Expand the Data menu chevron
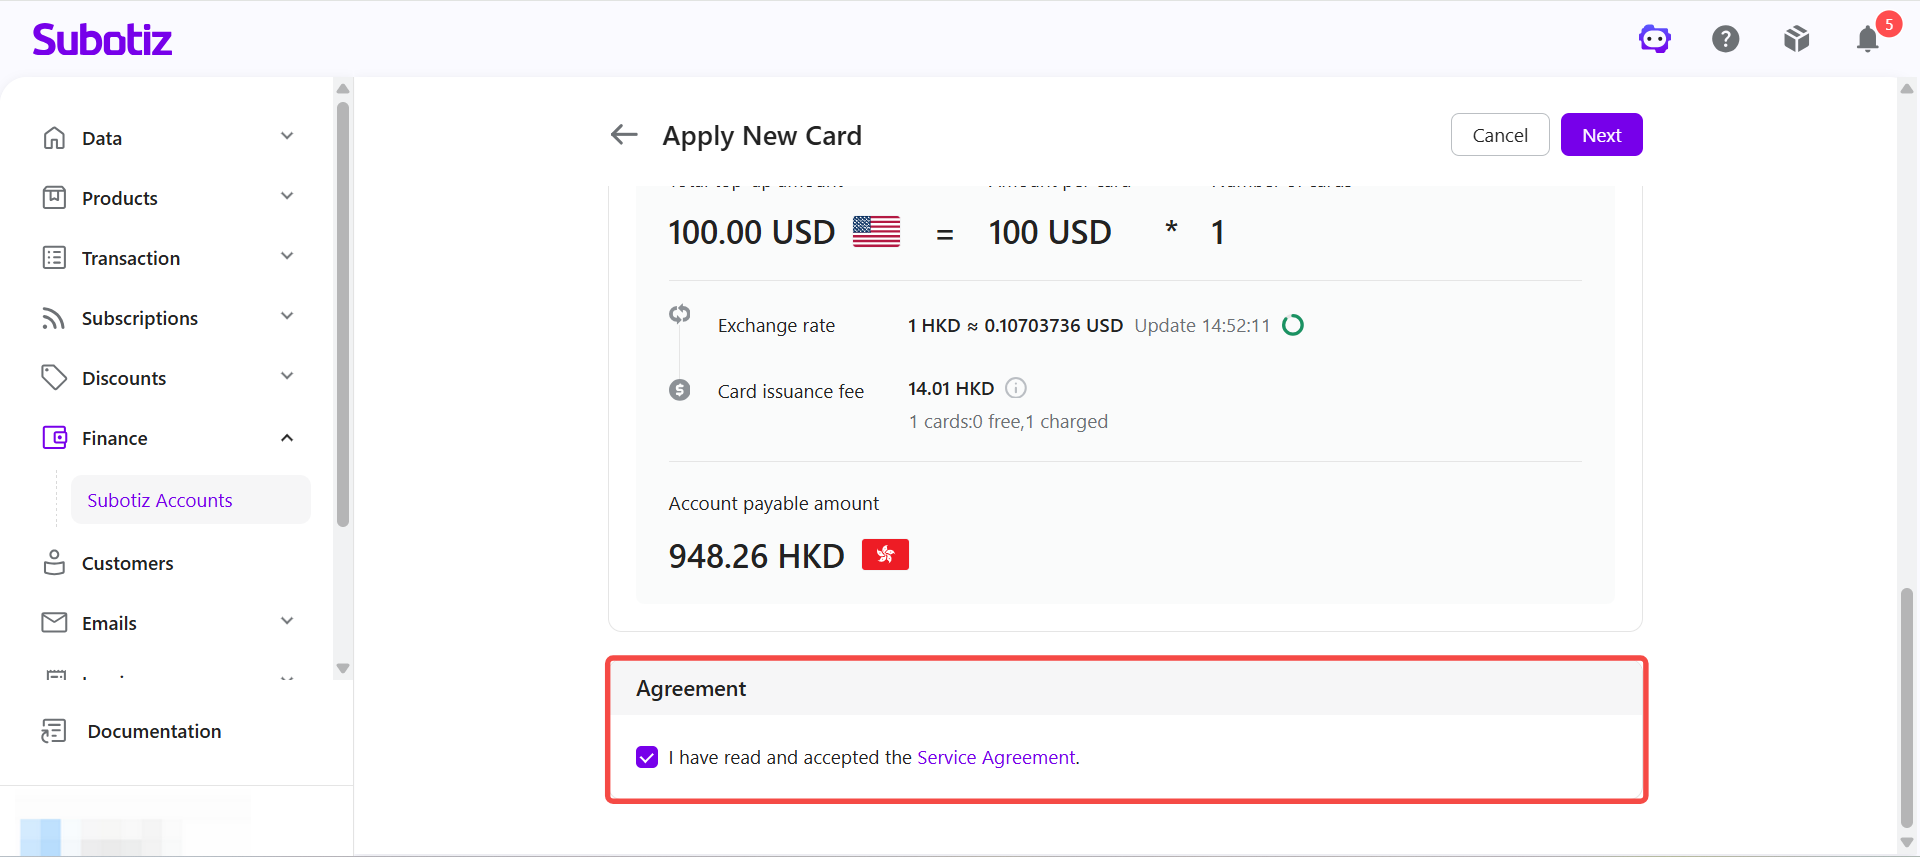 (x=287, y=136)
